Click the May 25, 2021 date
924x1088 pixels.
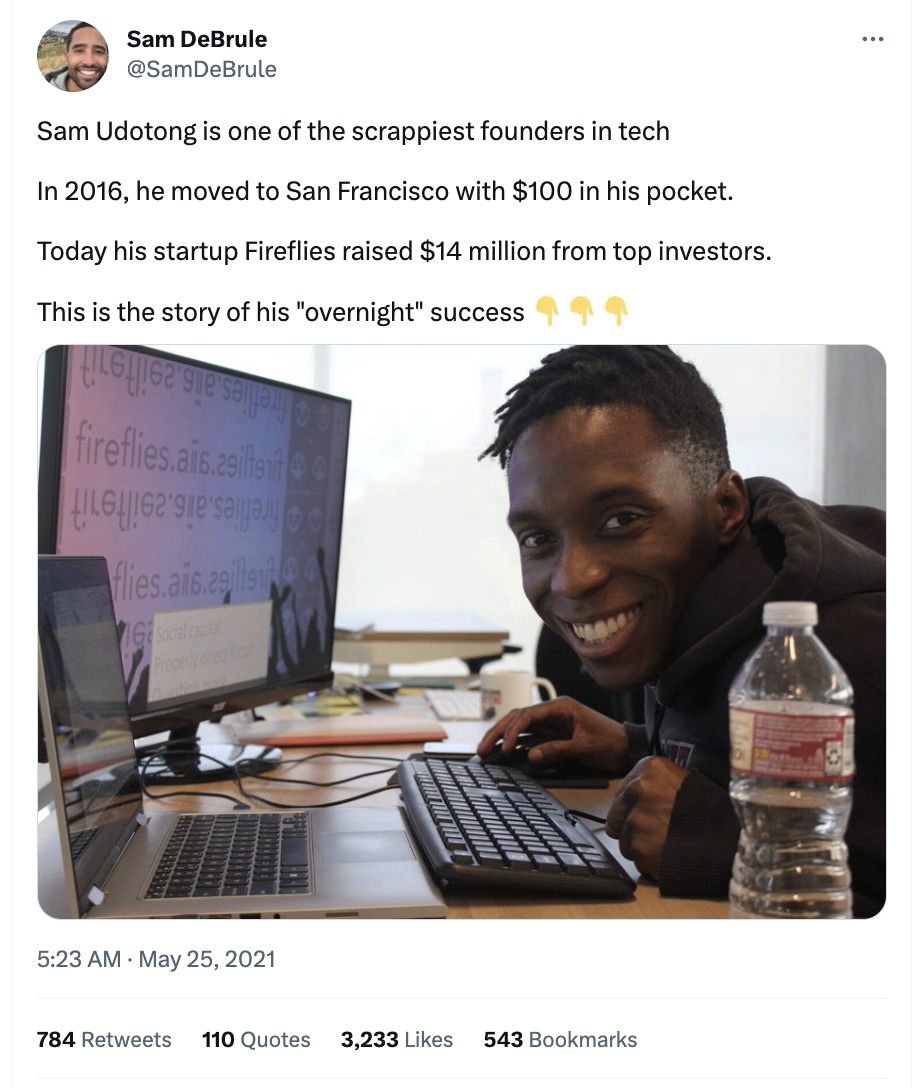[x=206, y=960]
